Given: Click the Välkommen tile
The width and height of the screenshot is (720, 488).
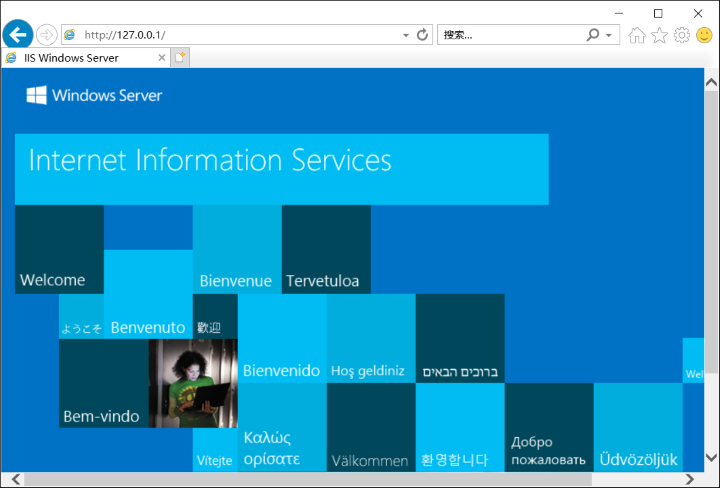Looking at the screenshot, I should point(371,427).
